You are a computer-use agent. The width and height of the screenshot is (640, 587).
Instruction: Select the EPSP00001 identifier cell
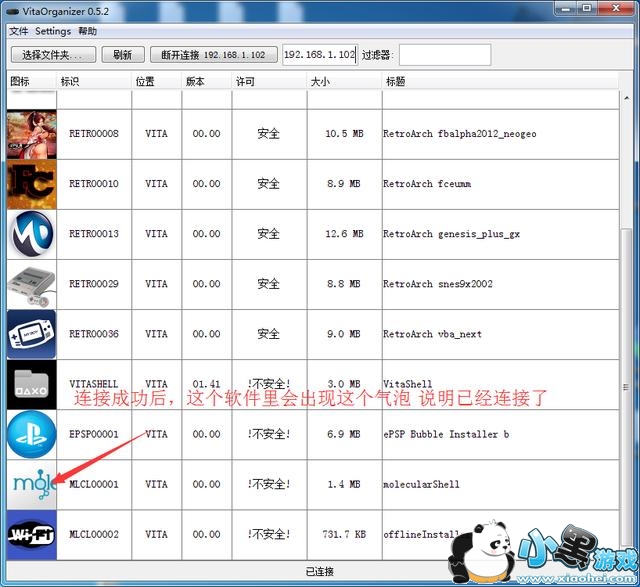click(x=94, y=434)
